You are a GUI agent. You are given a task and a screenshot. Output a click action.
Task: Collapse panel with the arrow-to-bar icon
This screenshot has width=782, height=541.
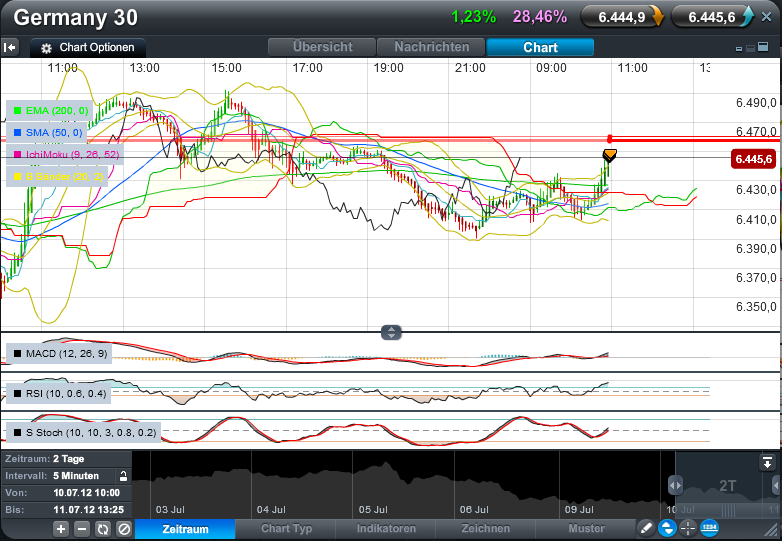coord(10,48)
